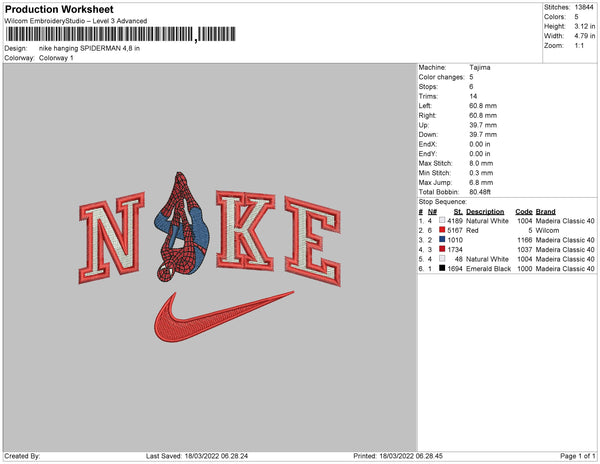Click the red swoosh in the design preview

[x=224, y=317]
